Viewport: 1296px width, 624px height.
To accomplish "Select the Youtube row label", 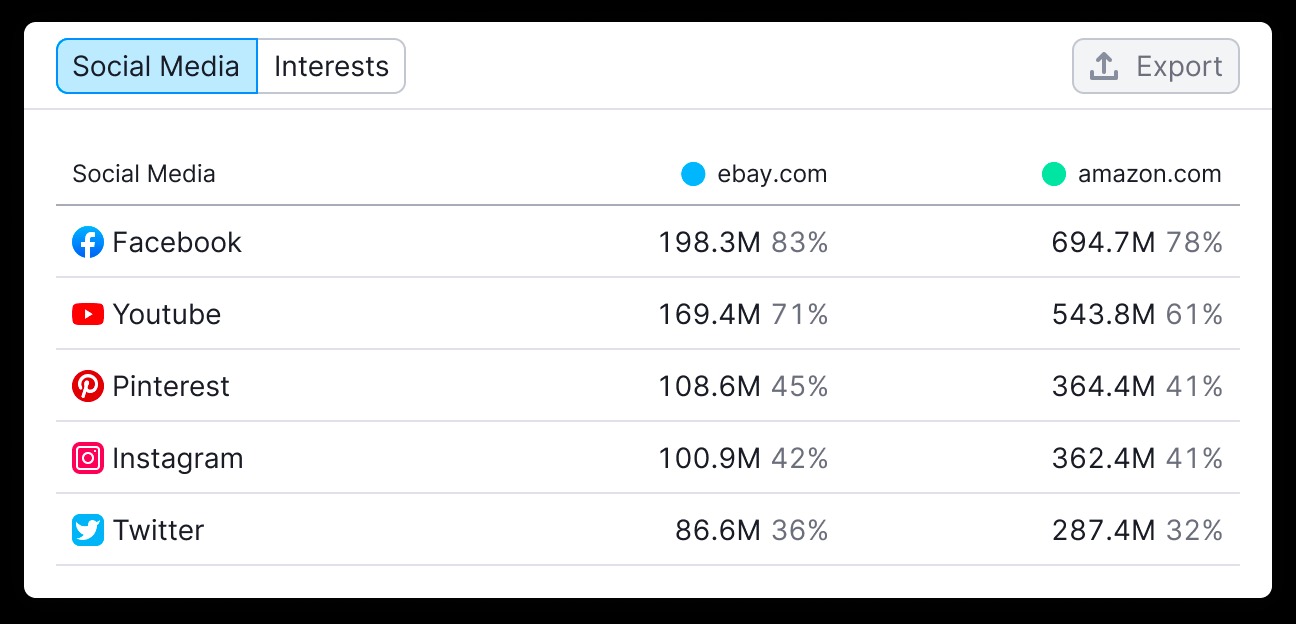I will point(167,314).
